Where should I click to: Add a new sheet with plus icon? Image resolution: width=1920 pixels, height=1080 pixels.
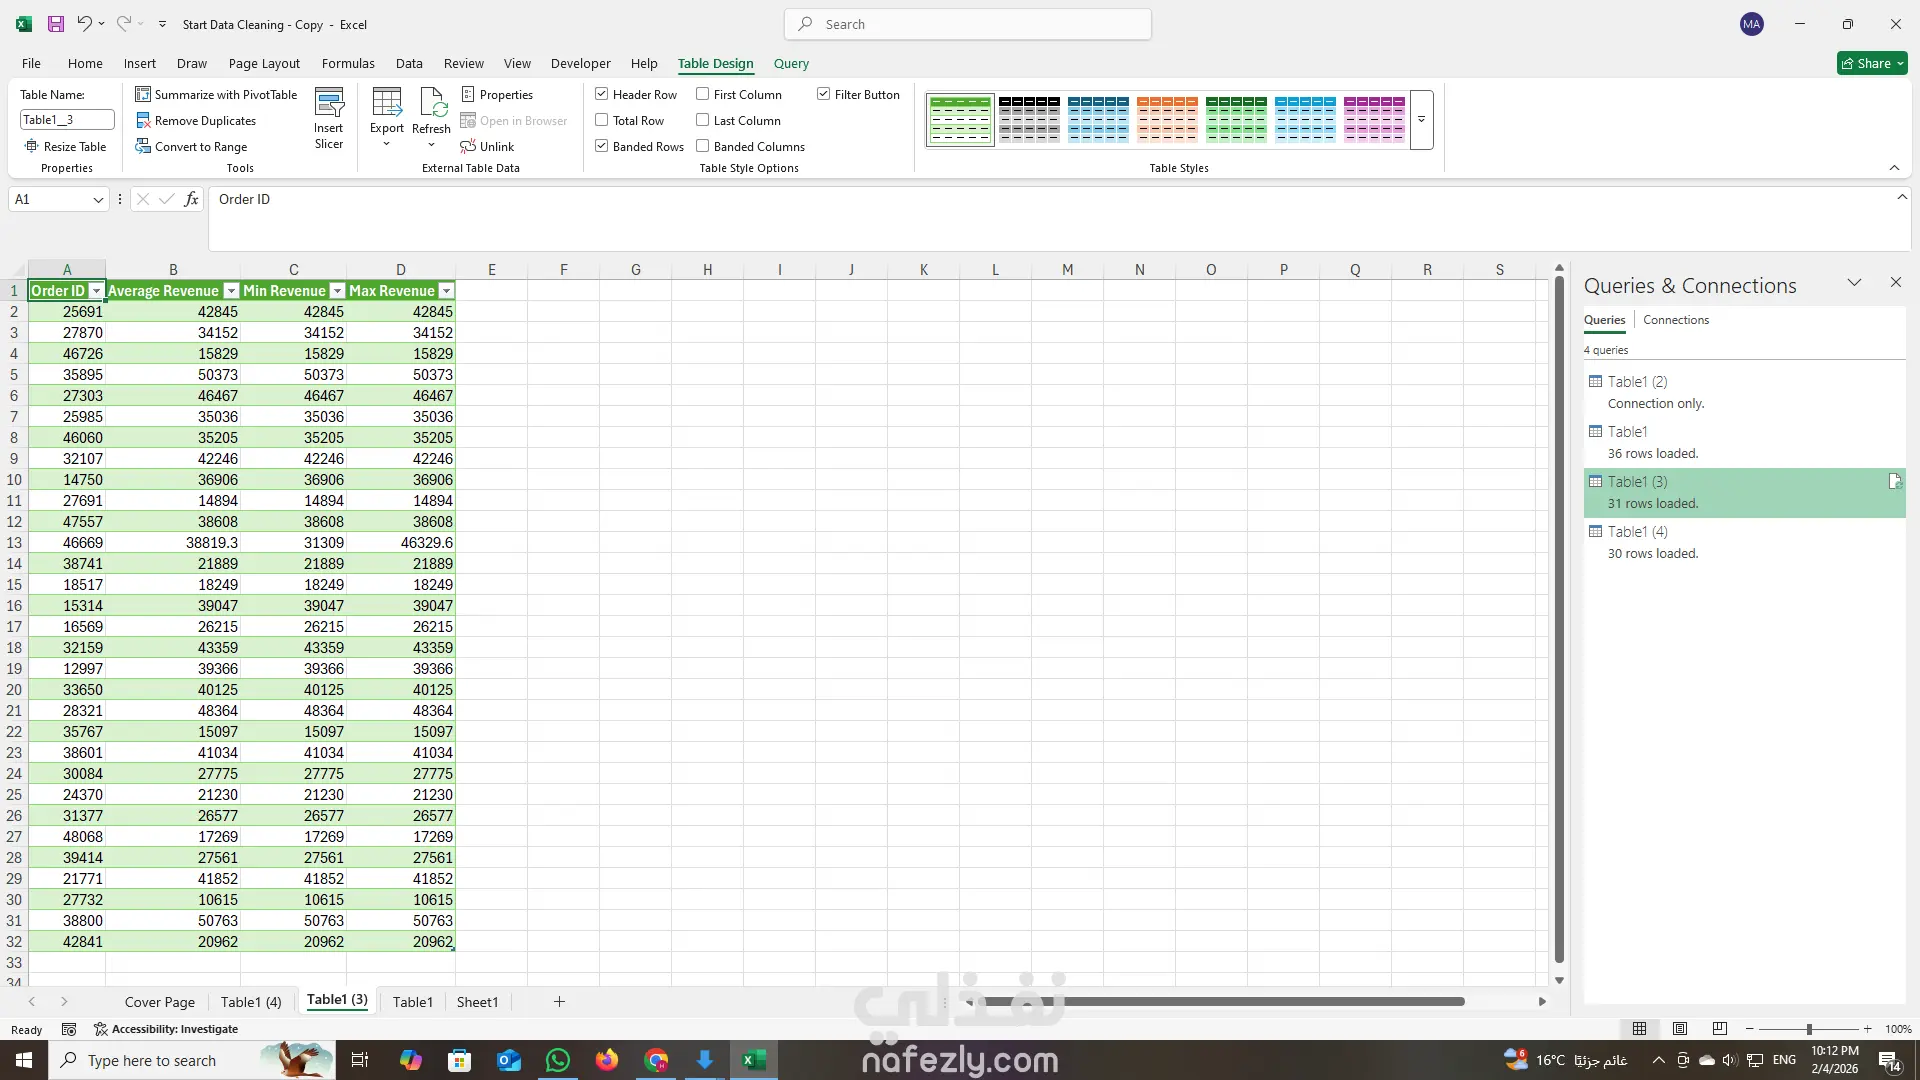[x=559, y=1001]
